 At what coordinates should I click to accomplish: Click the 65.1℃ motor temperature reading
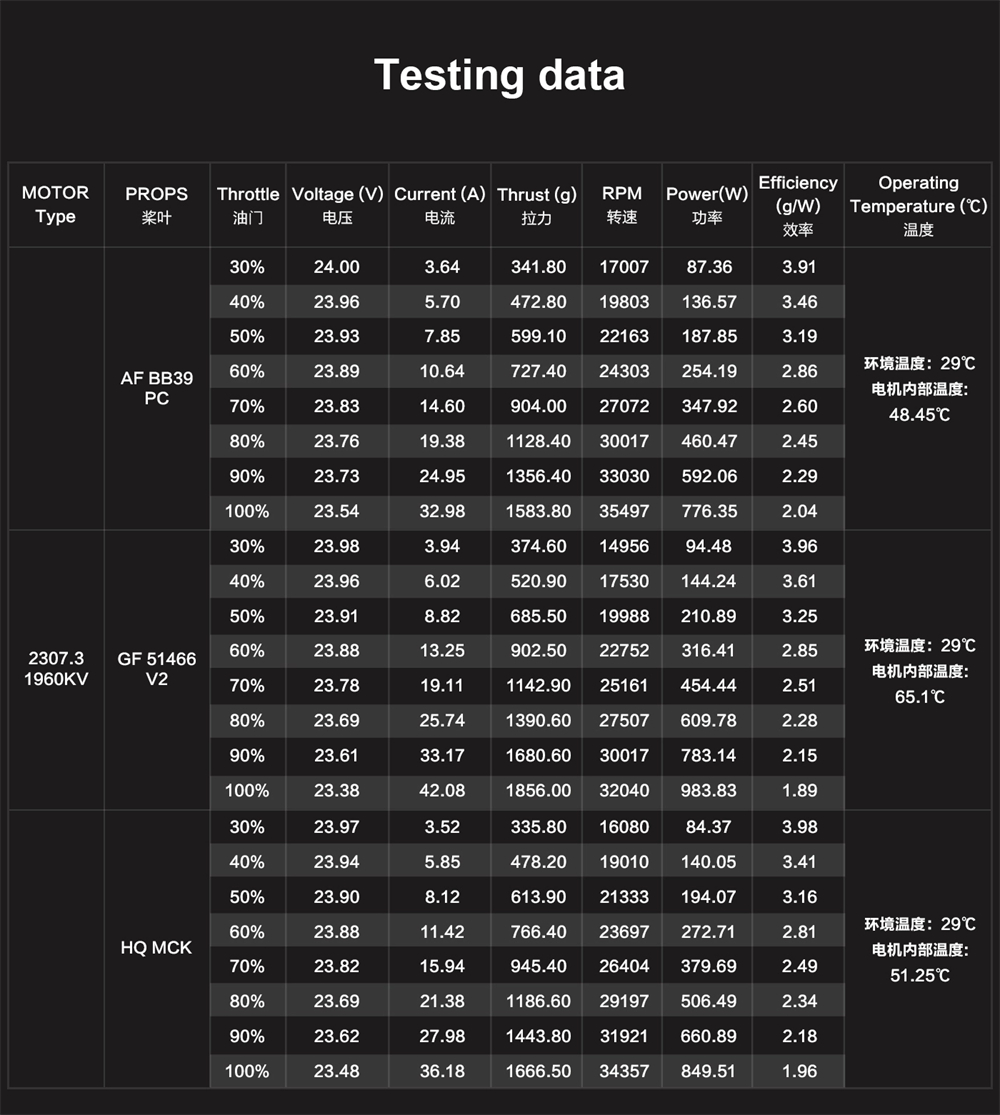pyautogui.click(x=919, y=697)
